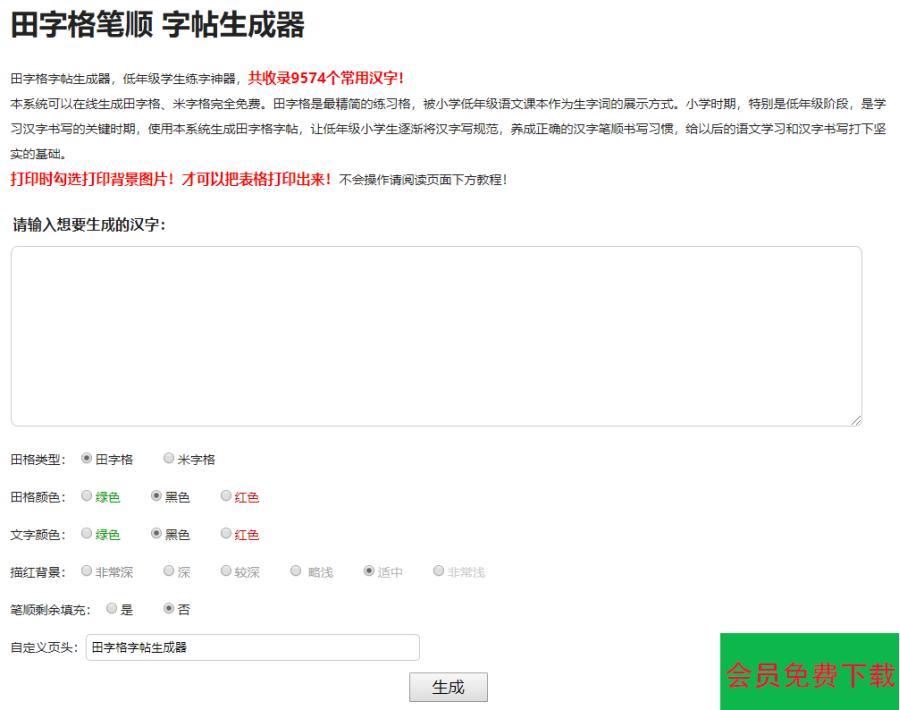The height and width of the screenshot is (710, 900).
Task: Select 非常浅 for 描红背景
Action: tap(438, 571)
